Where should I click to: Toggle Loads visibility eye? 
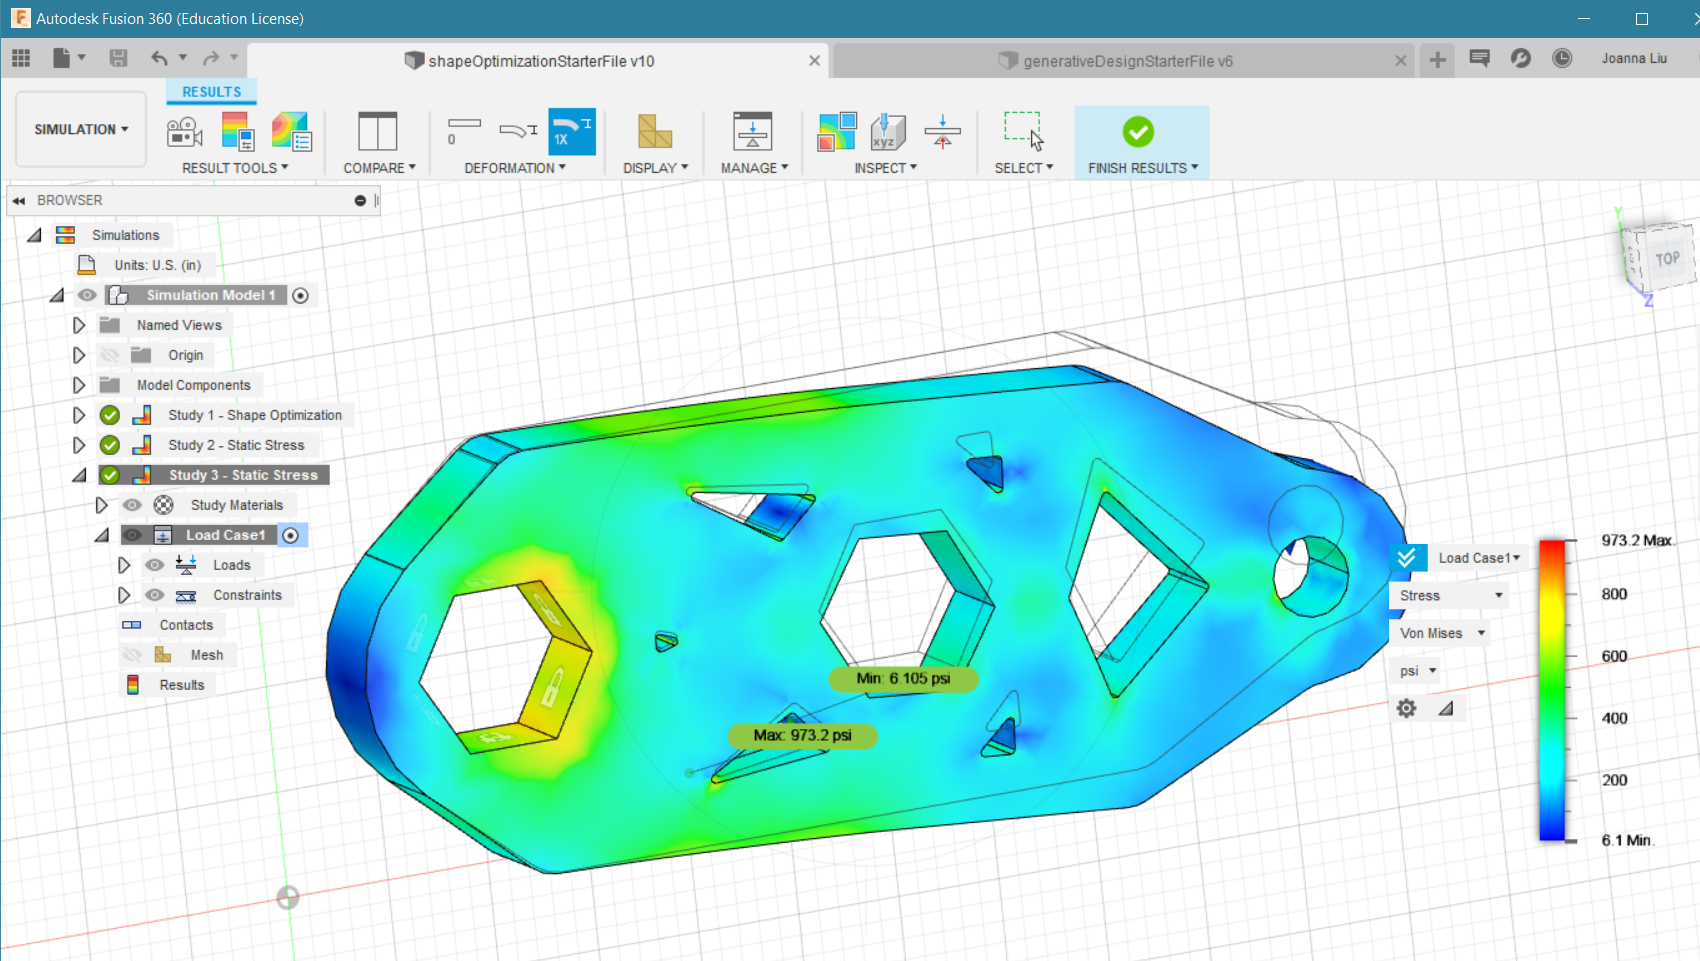(x=154, y=565)
